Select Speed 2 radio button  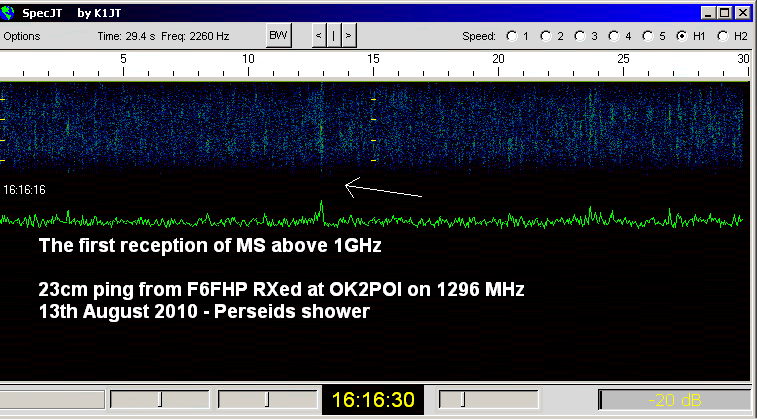[x=546, y=36]
